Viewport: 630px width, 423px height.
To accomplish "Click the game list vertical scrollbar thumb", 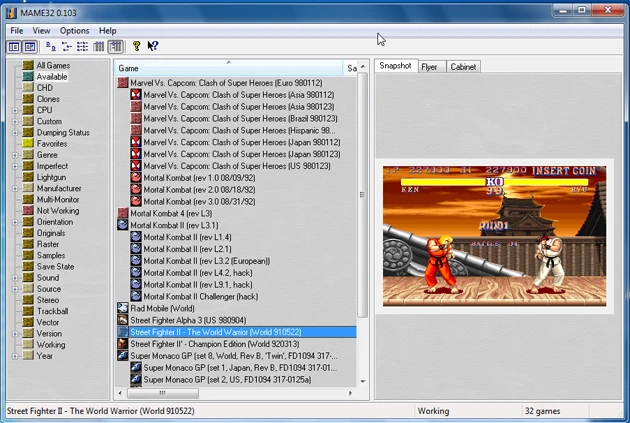I will (x=362, y=195).
